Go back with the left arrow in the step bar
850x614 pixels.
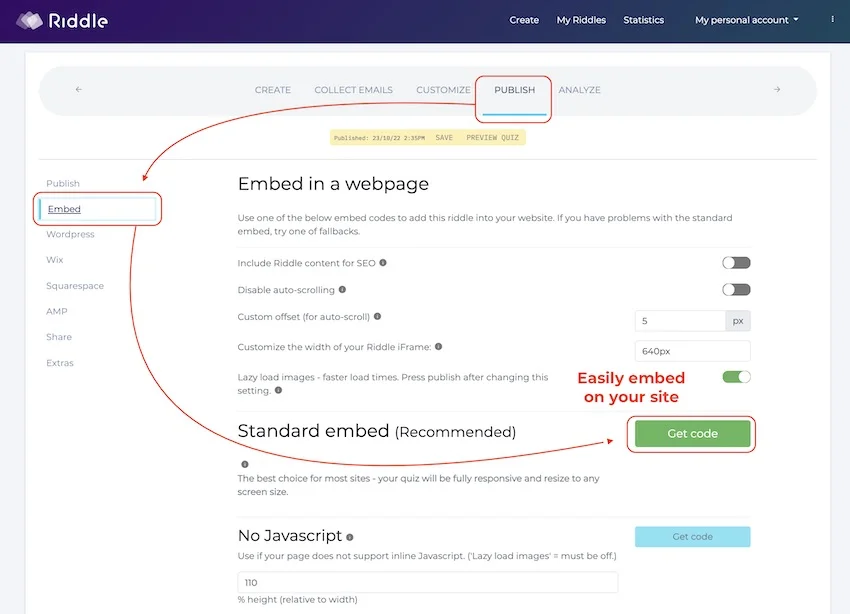click(79, 89)
